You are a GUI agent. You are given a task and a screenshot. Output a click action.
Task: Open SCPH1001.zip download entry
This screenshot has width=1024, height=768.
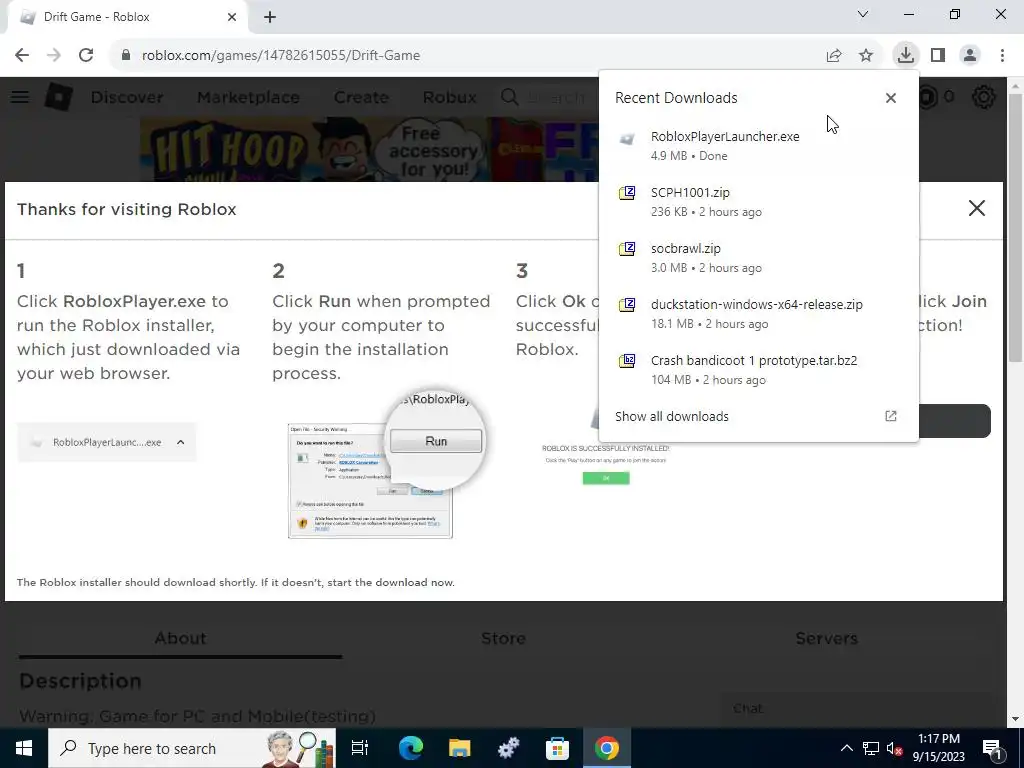758,202
